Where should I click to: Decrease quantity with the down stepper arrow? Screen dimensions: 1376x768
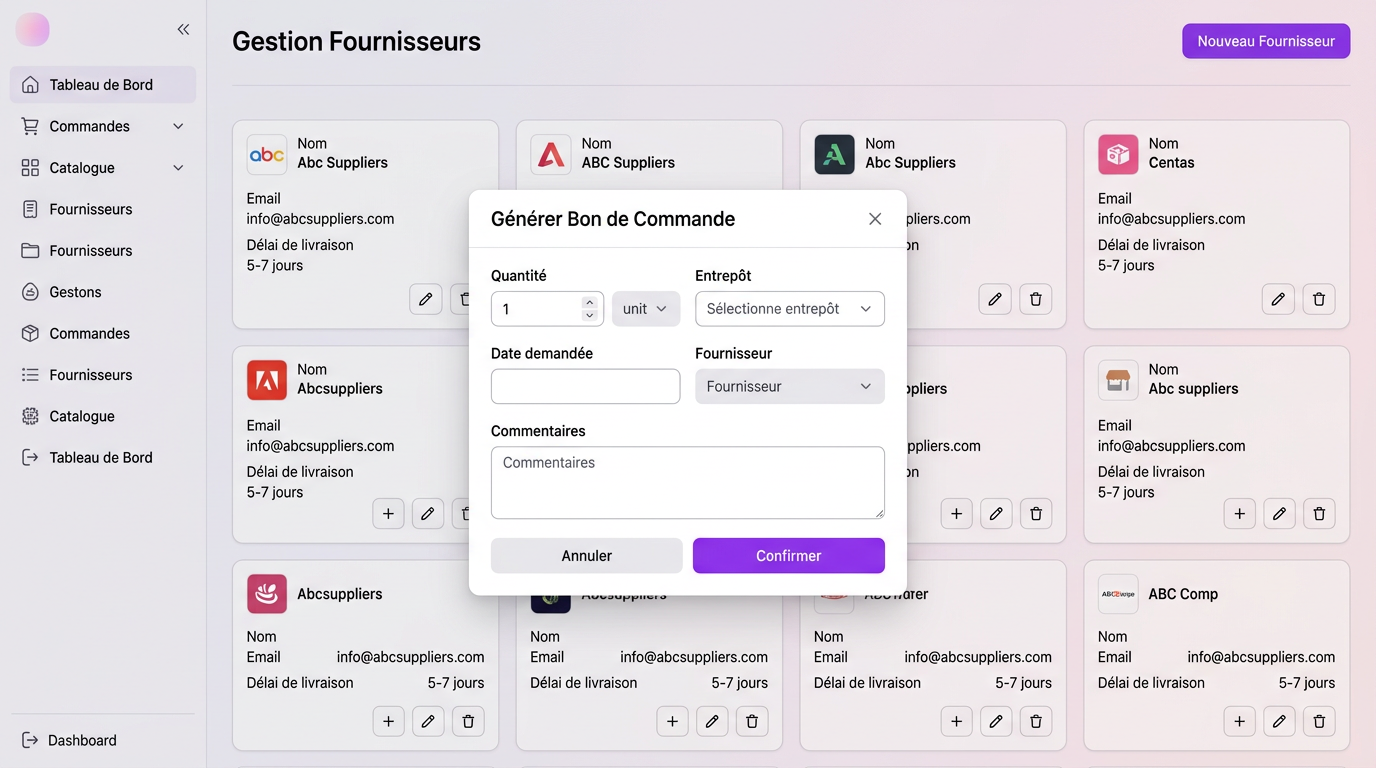pyautogui.click(x=590, y=316)
